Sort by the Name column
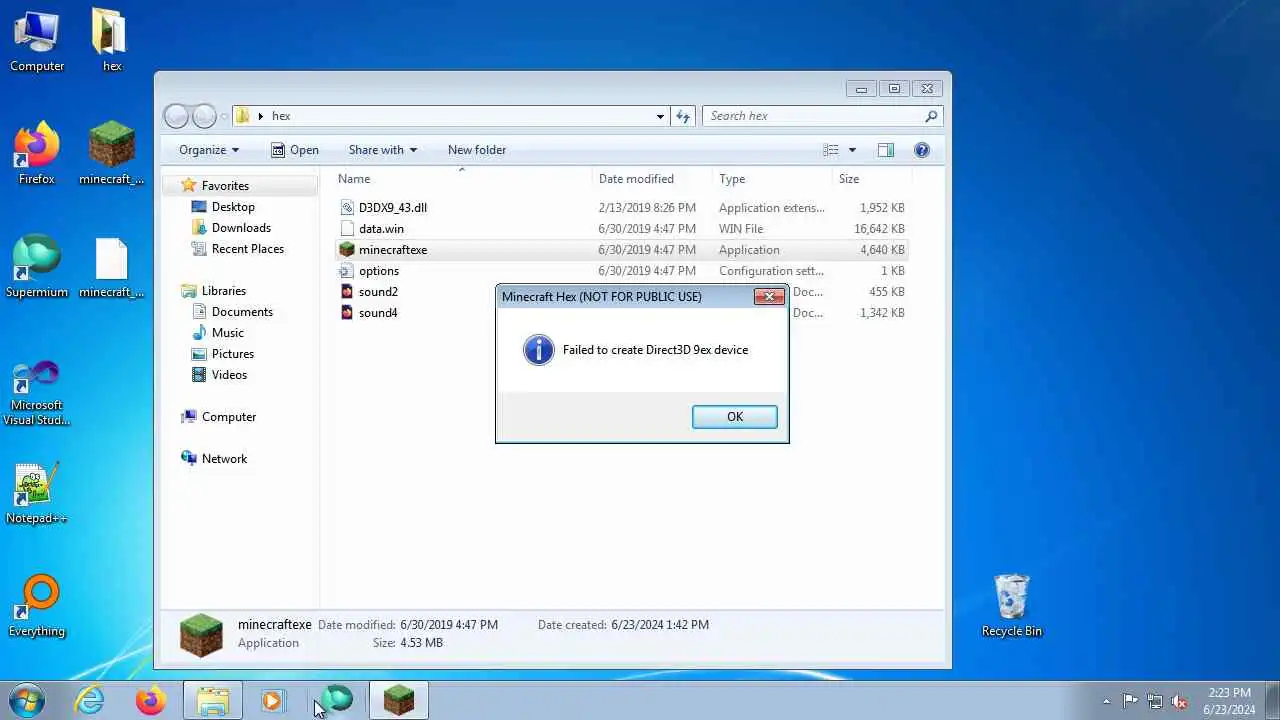Screen dimensions: 1280x720 462,179
